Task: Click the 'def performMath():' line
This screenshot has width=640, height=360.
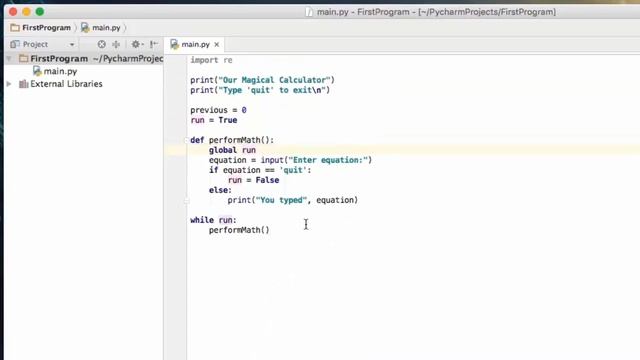Action: (232, 140)
